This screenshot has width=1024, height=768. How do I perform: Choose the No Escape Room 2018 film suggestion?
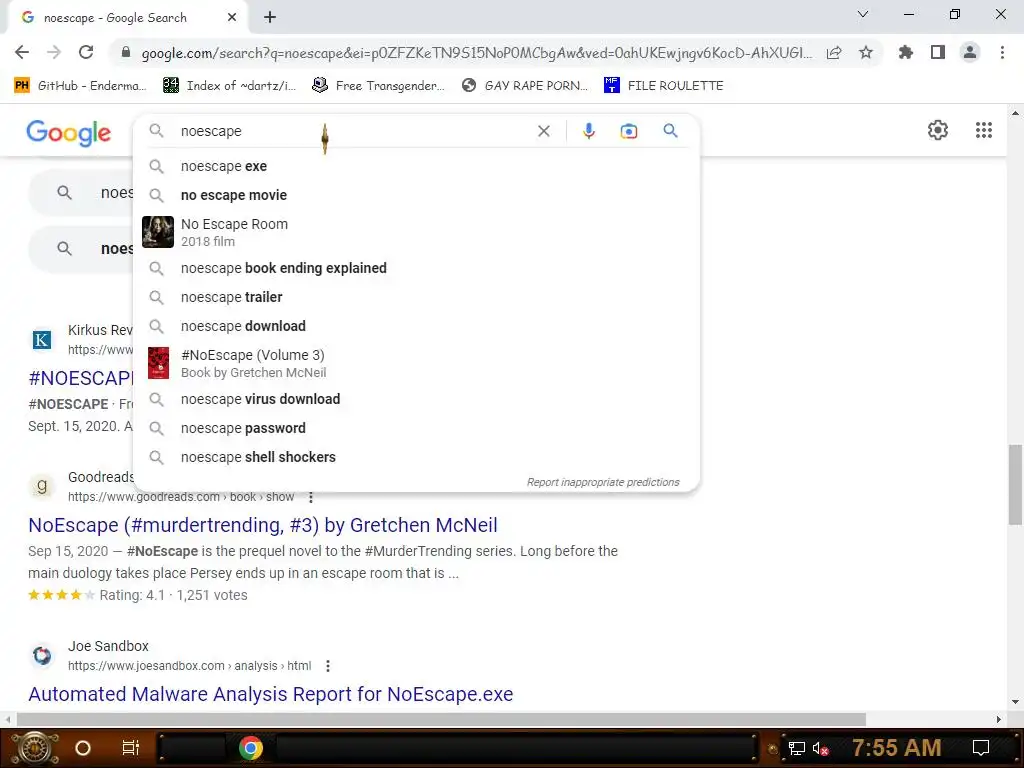coord(416,232)
